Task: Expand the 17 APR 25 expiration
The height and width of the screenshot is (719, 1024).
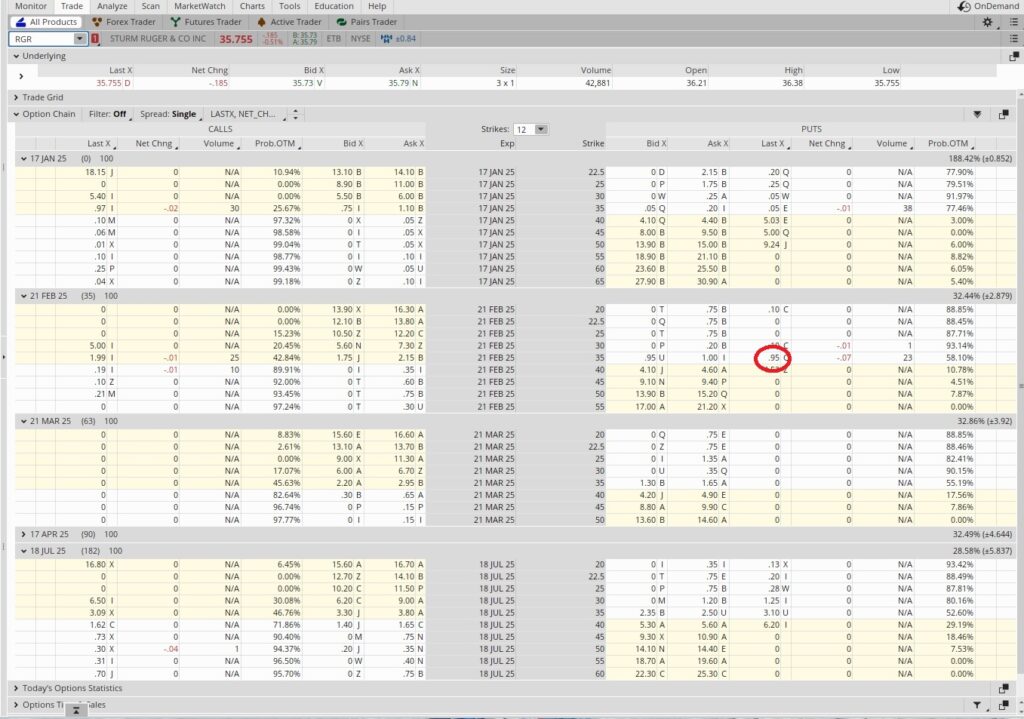Action: [24, 534]
